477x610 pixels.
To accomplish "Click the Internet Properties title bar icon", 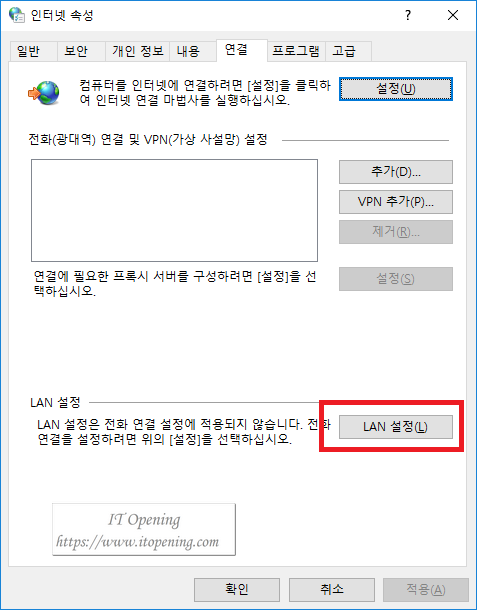I will click(x=16, y=15).
